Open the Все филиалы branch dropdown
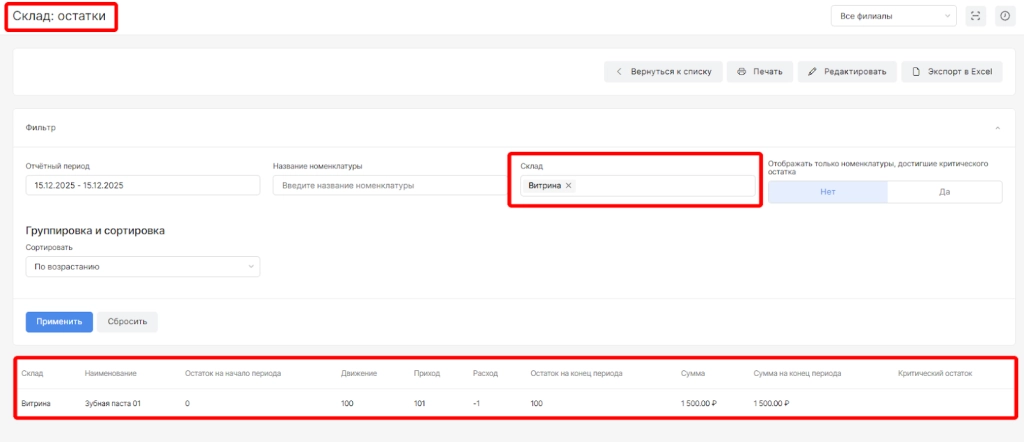This screenshot has width=1024, height=442. point(893,16)
